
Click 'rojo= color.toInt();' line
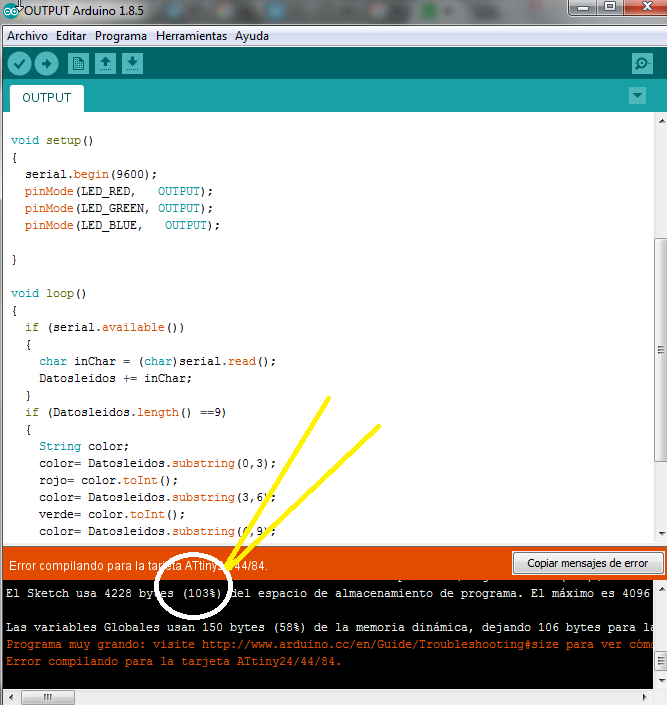[x=108, y=481]
